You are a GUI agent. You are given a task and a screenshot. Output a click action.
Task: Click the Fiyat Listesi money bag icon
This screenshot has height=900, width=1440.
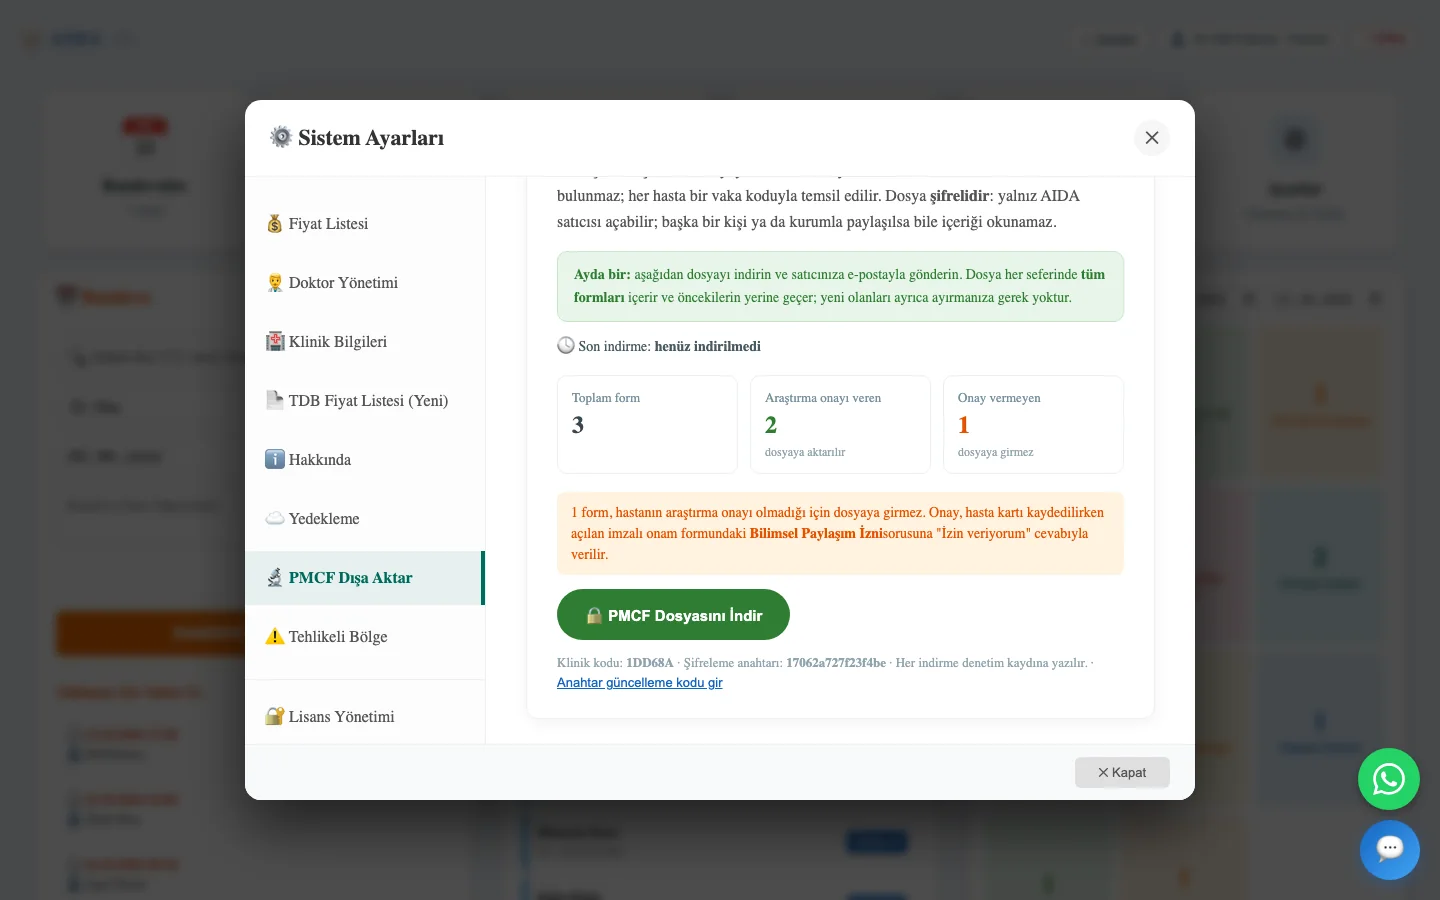(x=275, y=224)
